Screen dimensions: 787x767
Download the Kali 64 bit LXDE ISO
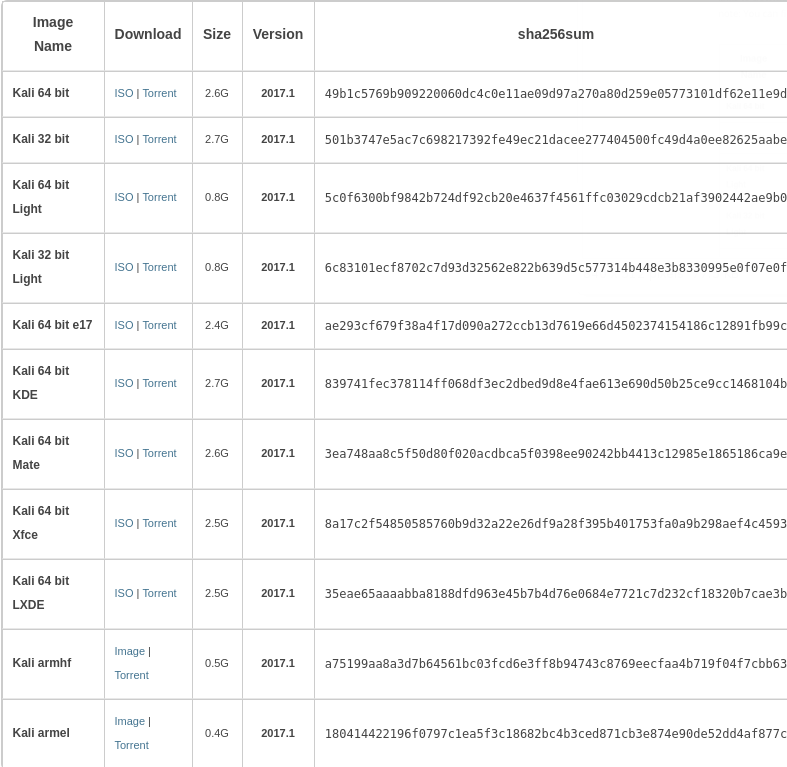point(123,593)
